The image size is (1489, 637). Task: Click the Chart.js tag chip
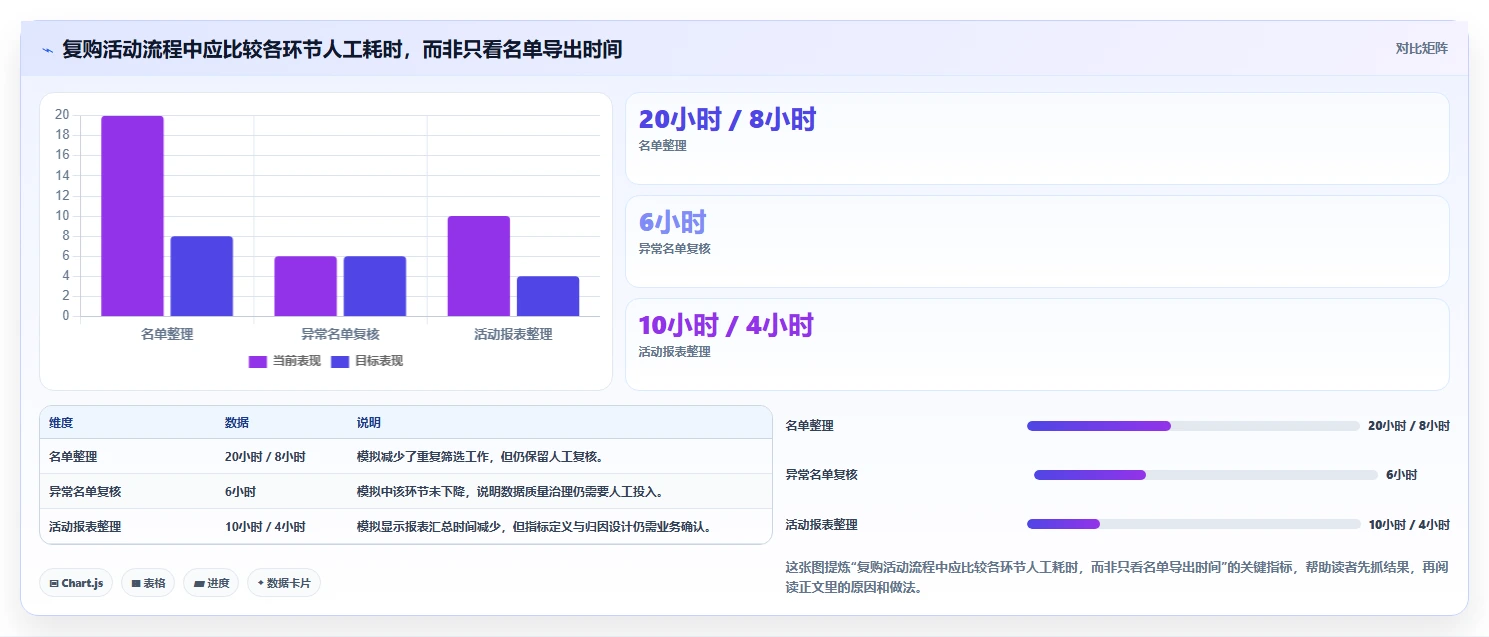tap(76, 583)
